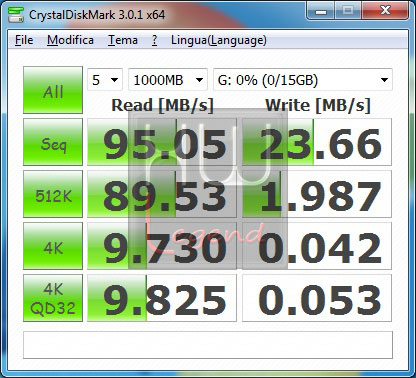Click the 512K read result 89.53

[x=162, y=194]
